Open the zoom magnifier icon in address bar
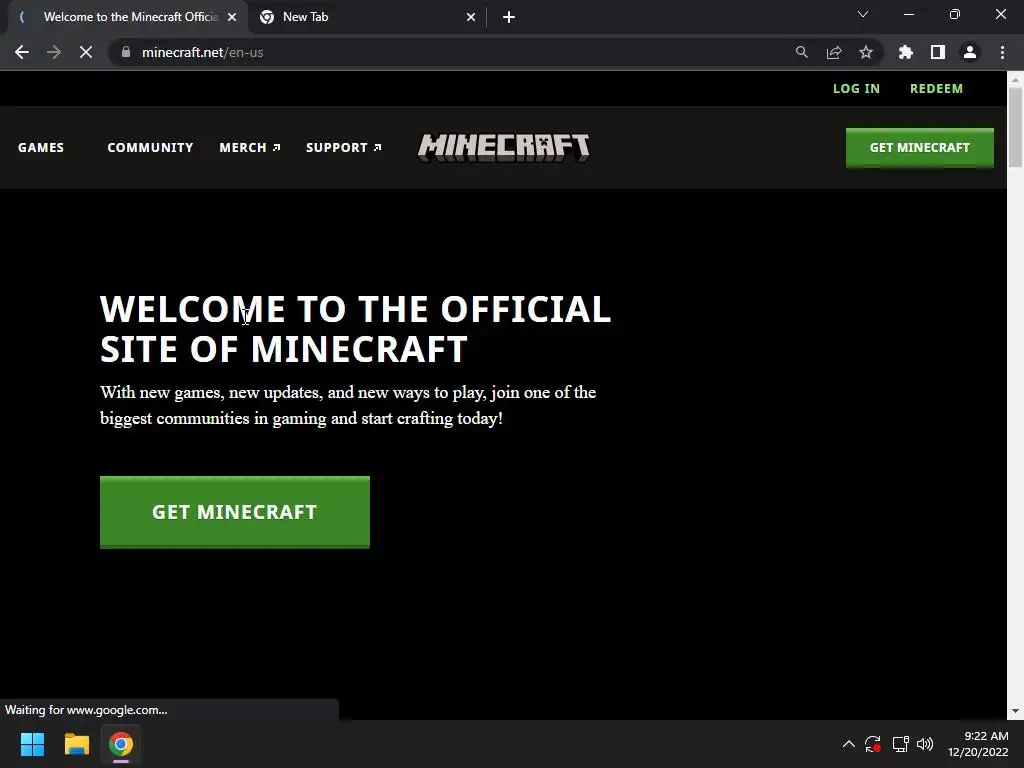 pyautogui.click(x=801, y=52)
